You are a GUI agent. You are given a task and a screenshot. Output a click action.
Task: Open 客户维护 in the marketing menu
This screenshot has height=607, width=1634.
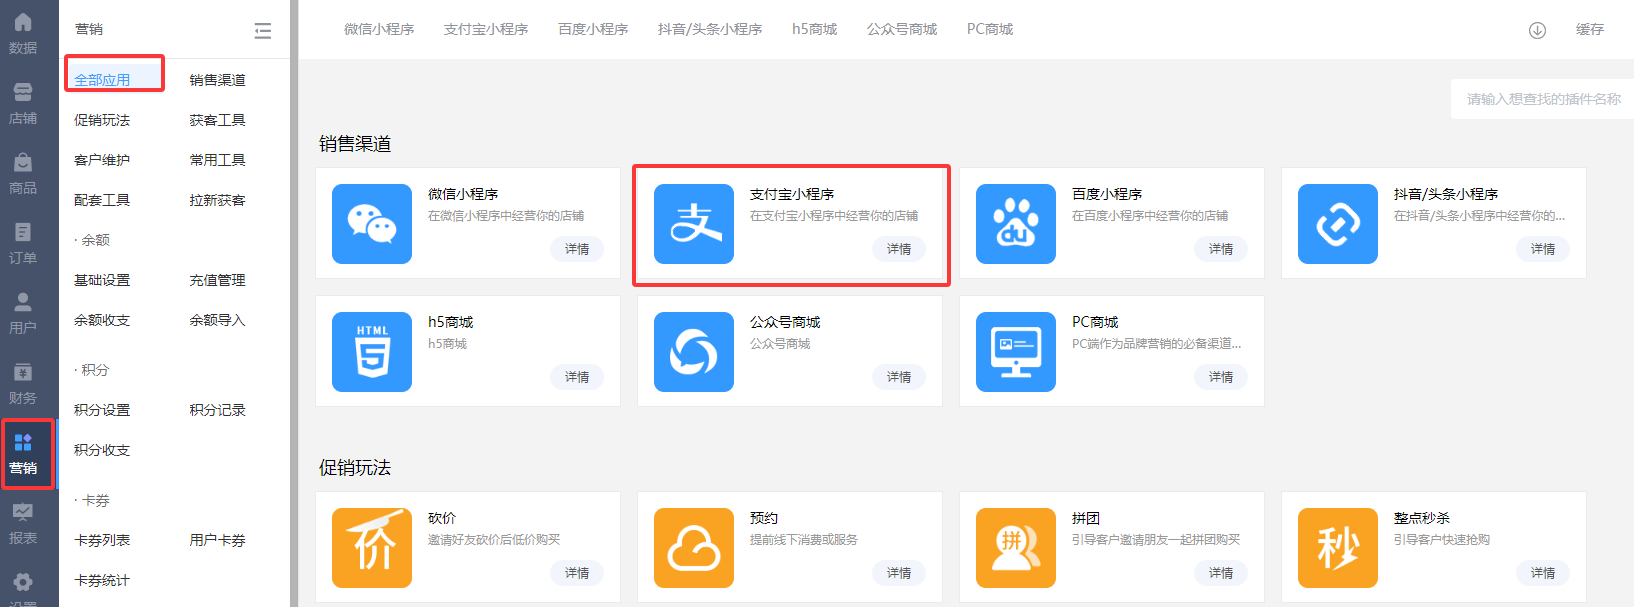[x=102, y=160]
